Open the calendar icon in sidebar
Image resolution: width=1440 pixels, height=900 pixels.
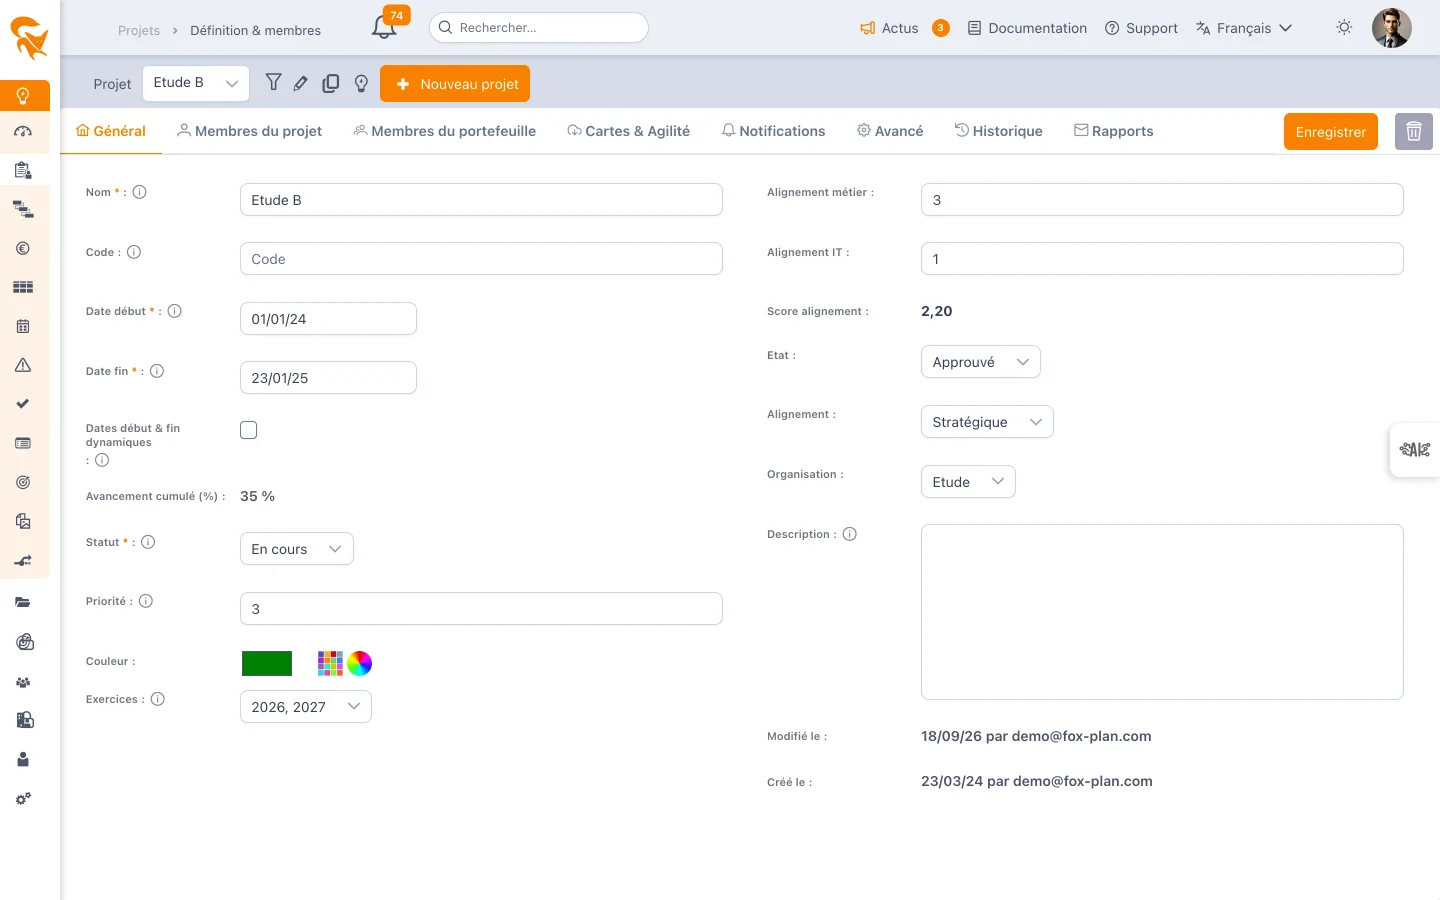tap(23, 326)
